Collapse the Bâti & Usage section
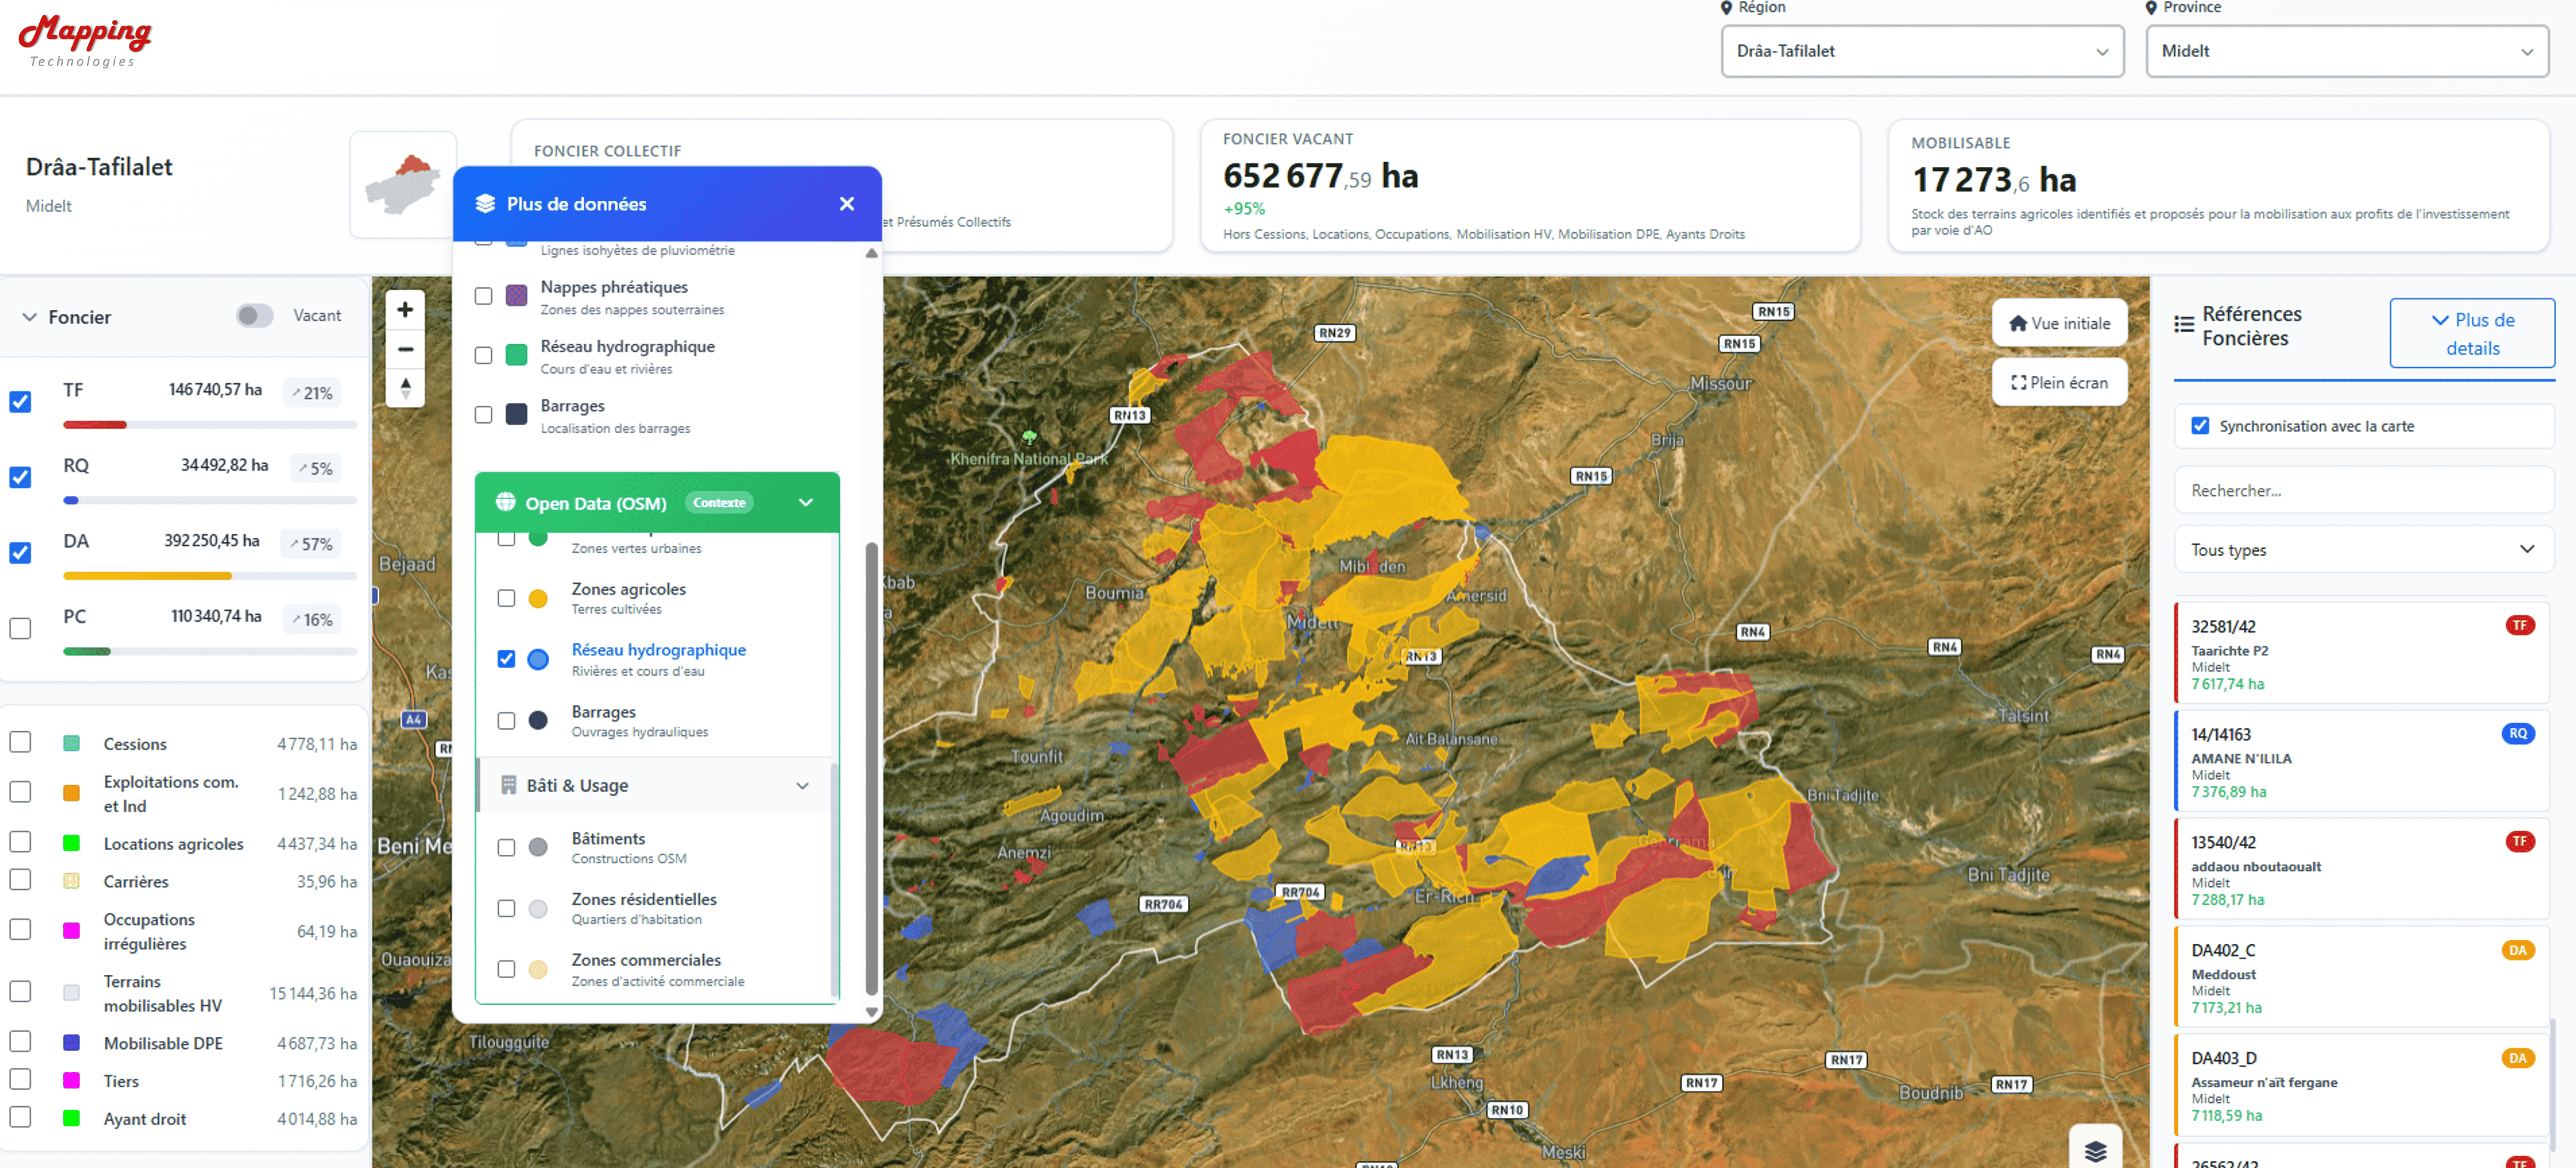Screen dimensions: 2576x1168 pos(802,786)
